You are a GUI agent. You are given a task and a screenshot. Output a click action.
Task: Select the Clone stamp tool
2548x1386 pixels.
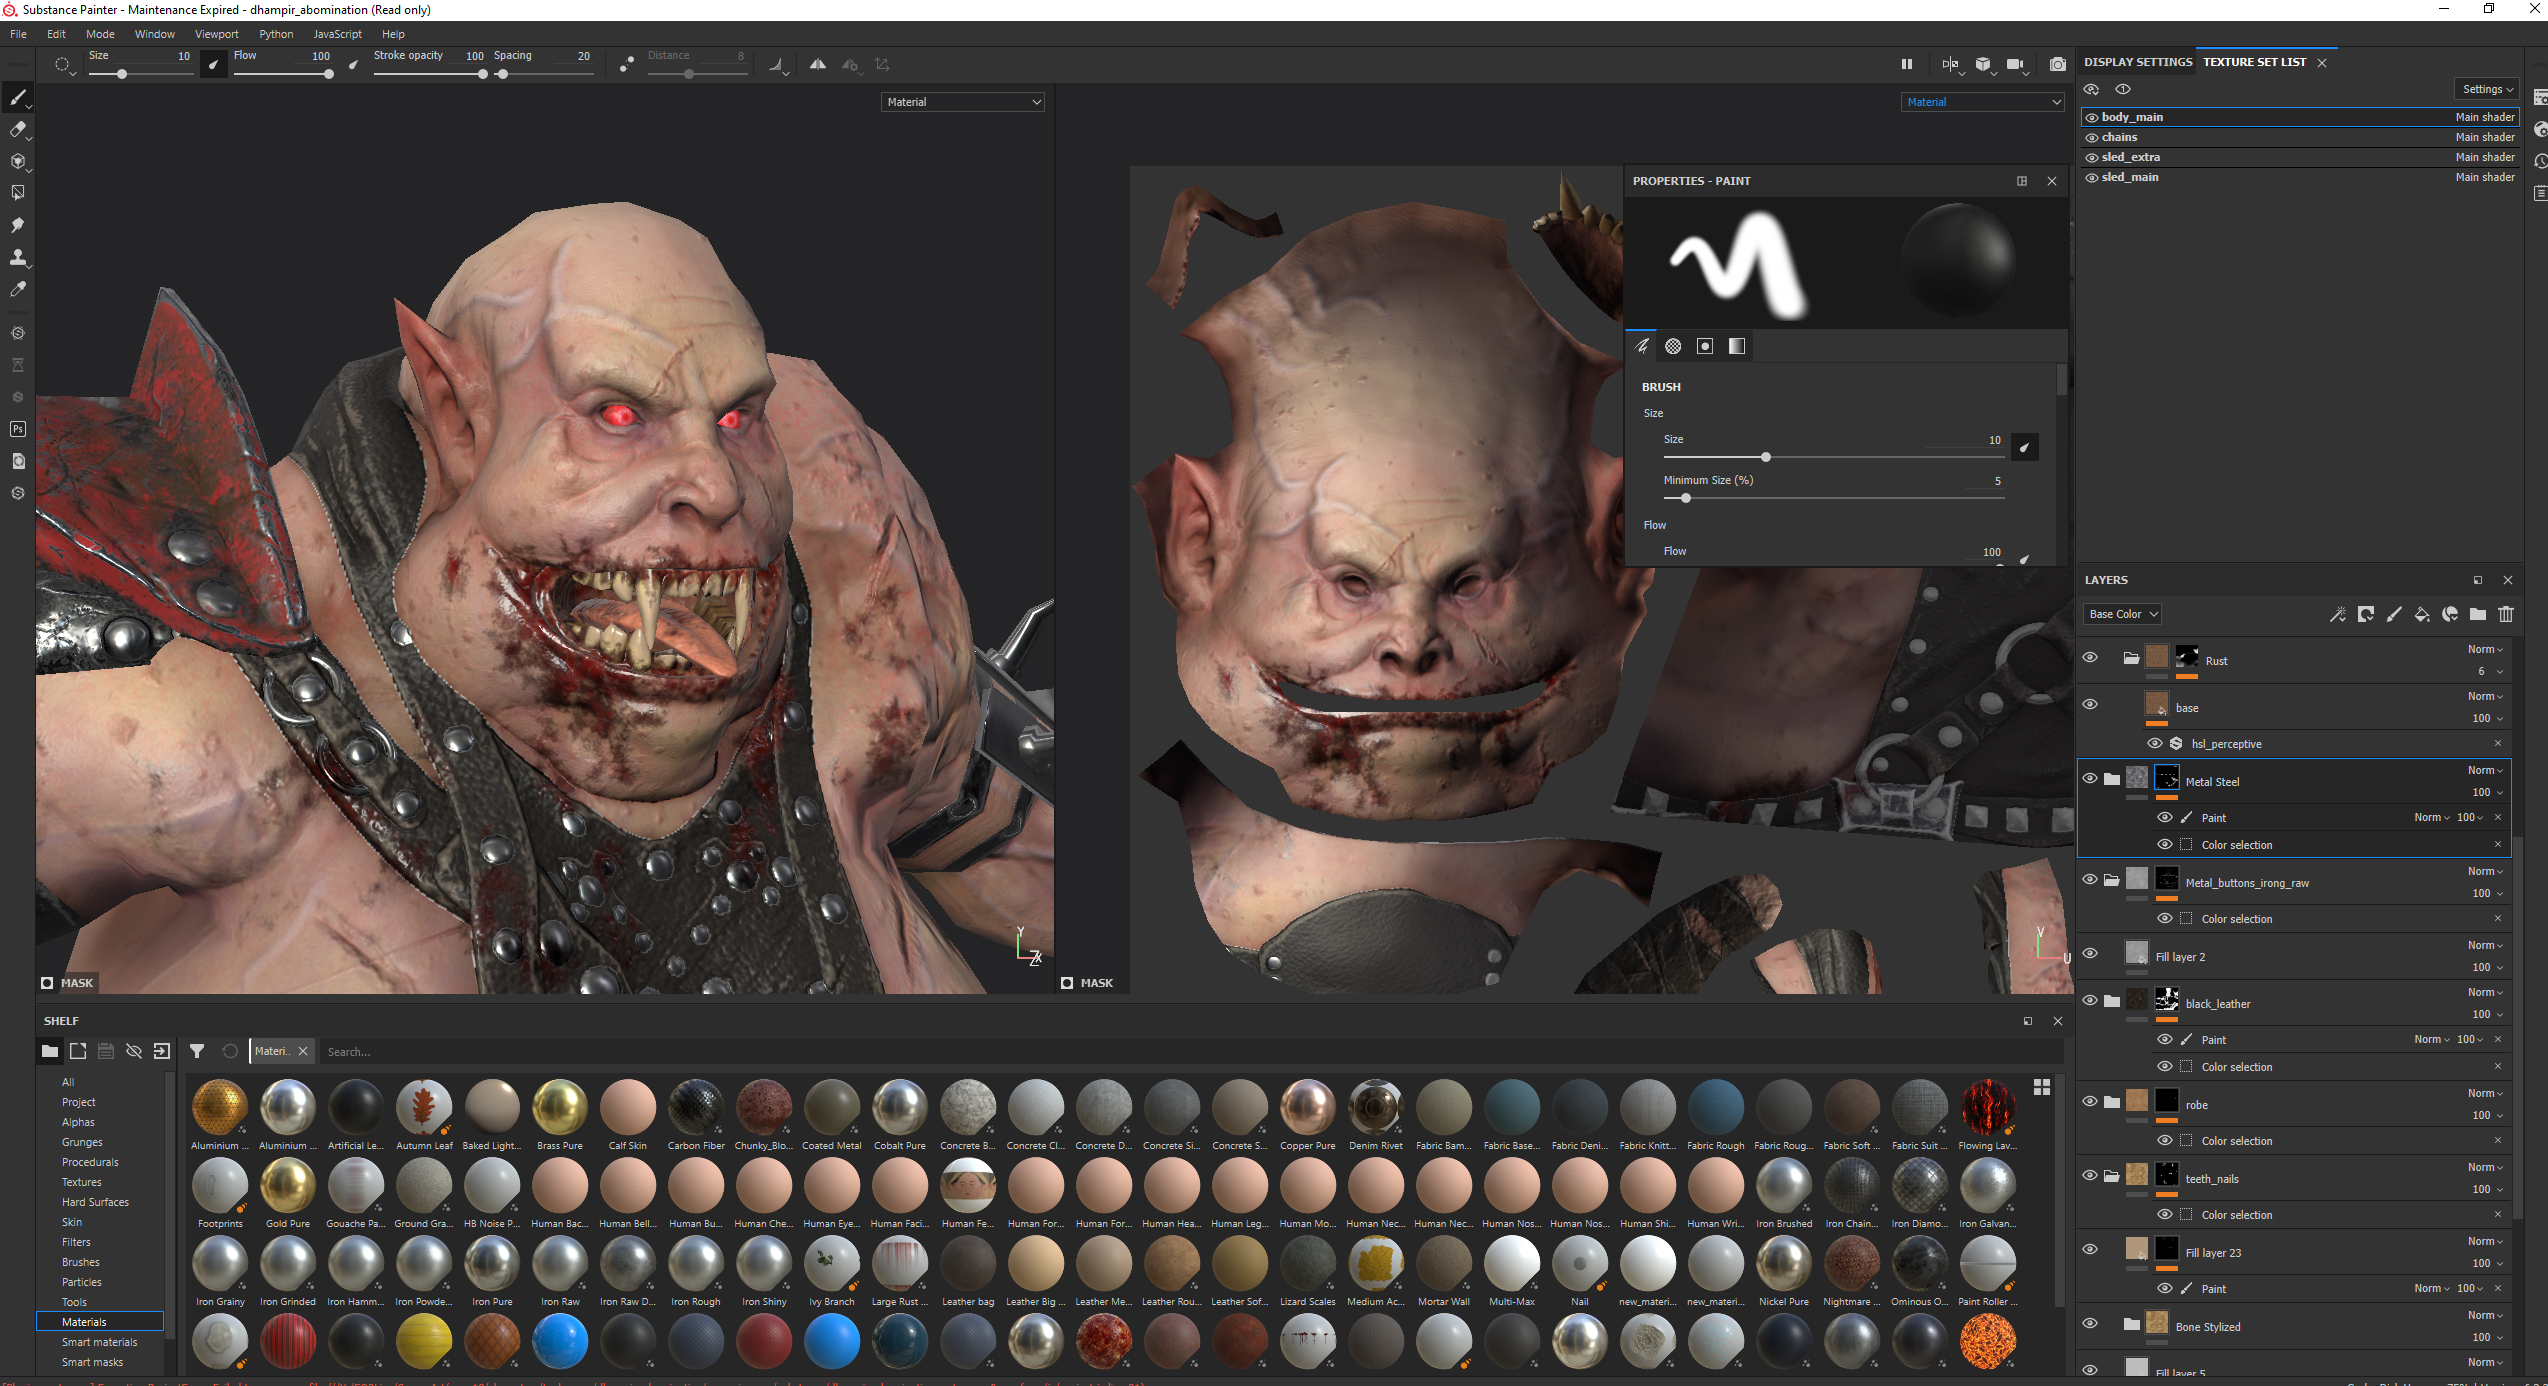tap(18, 257)
